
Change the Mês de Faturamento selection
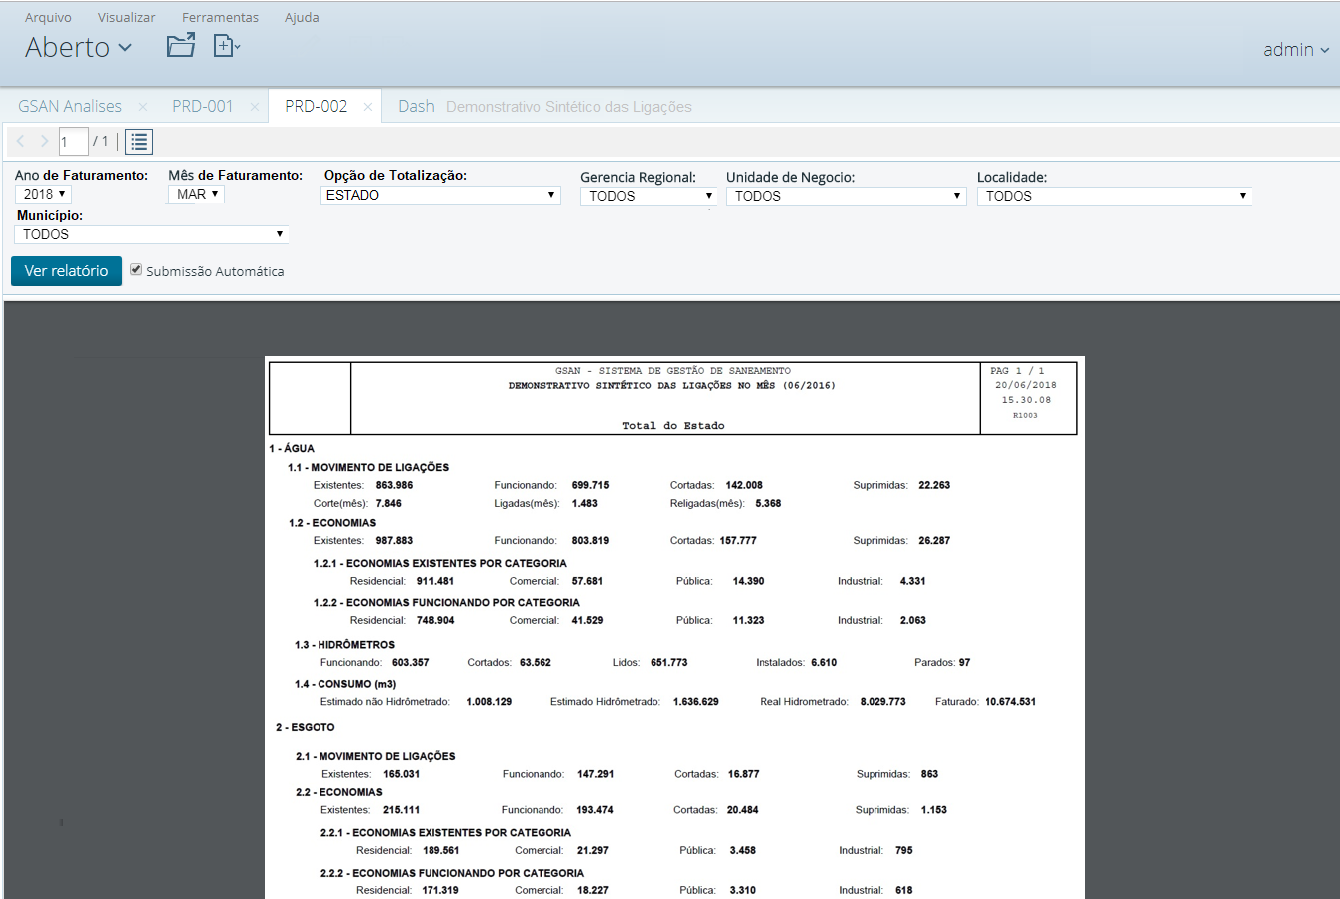click(195, 194)
